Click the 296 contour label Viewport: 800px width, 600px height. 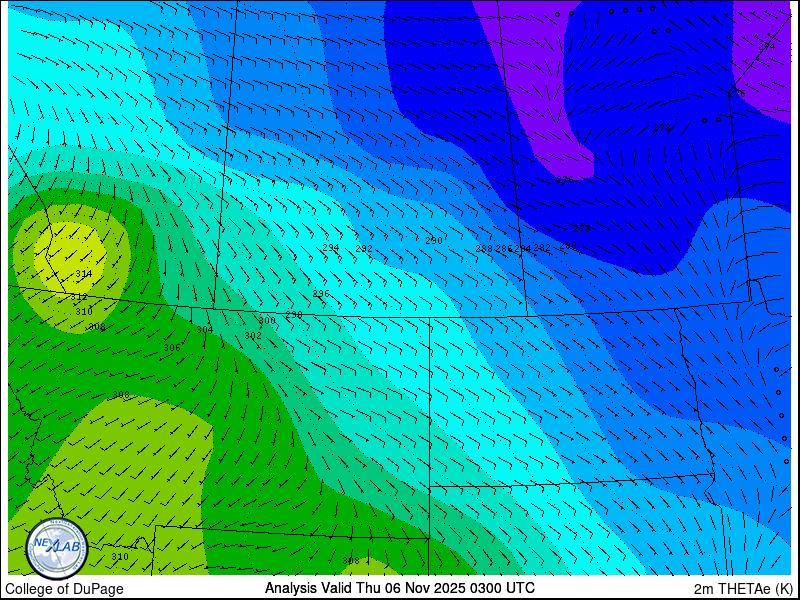321,294
